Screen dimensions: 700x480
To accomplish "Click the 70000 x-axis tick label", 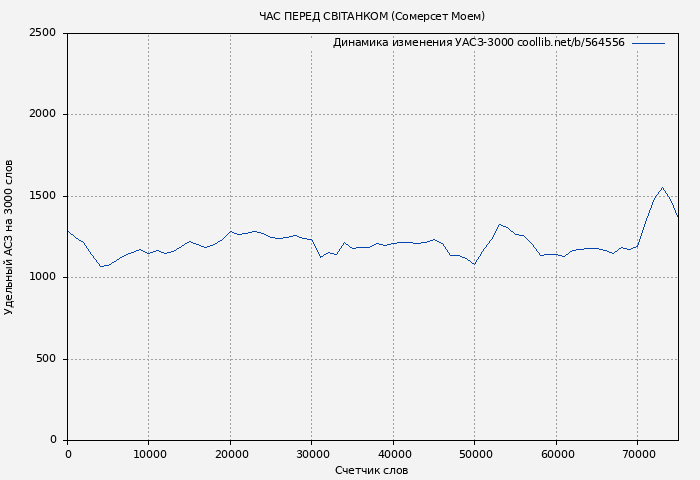I will (638, 454).
